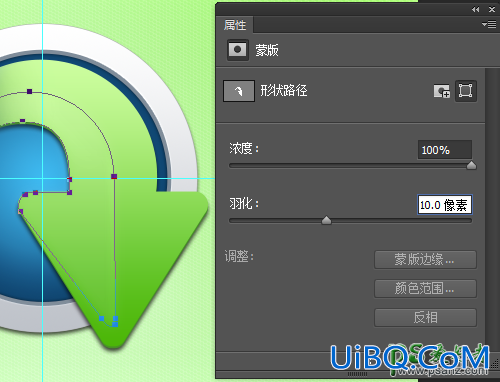Image resolution: width=500 pixels, height=382 pixels.
Task: Click the add pixel mask icon
Action: 442,91
